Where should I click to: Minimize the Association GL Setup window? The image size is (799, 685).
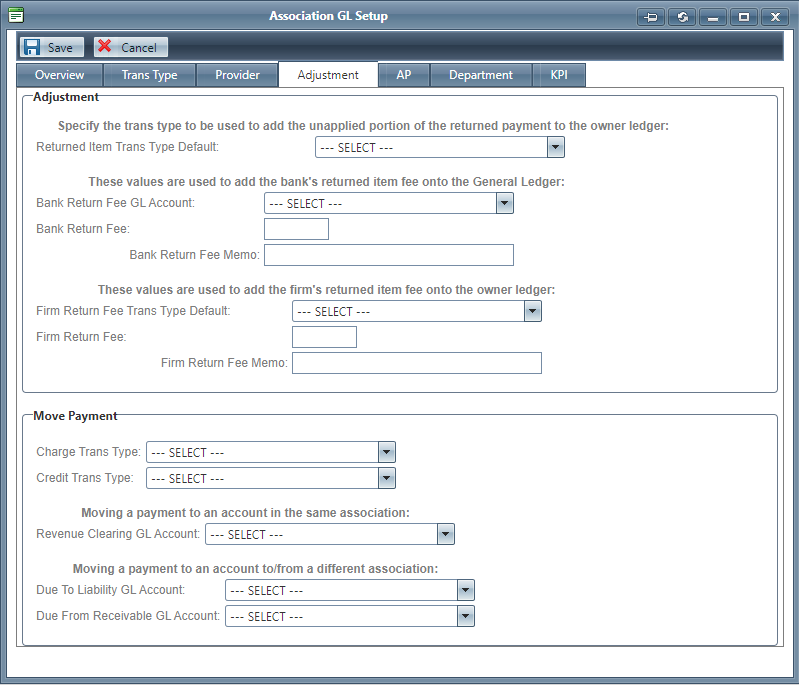point(713,17)
